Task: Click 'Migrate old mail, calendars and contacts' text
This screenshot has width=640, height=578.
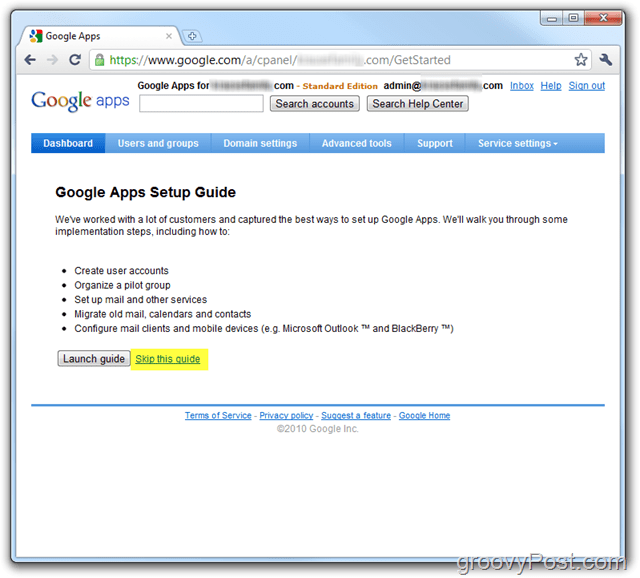Action: click(162, 314)
